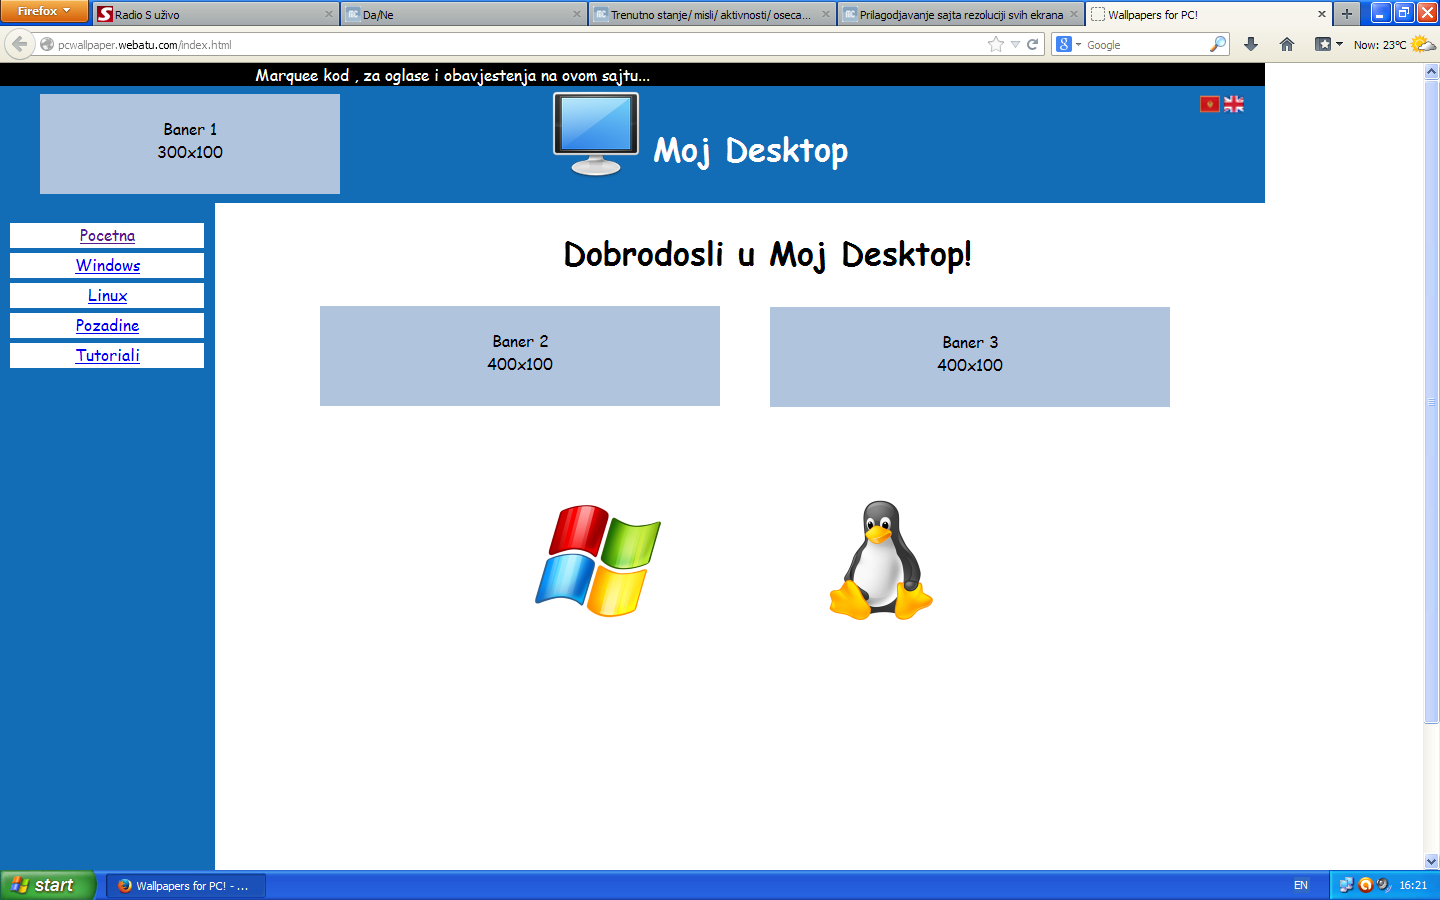Open the Windows link in sidebar
Viewport: 1440px width, 900px height.
(x=108, y=266)
